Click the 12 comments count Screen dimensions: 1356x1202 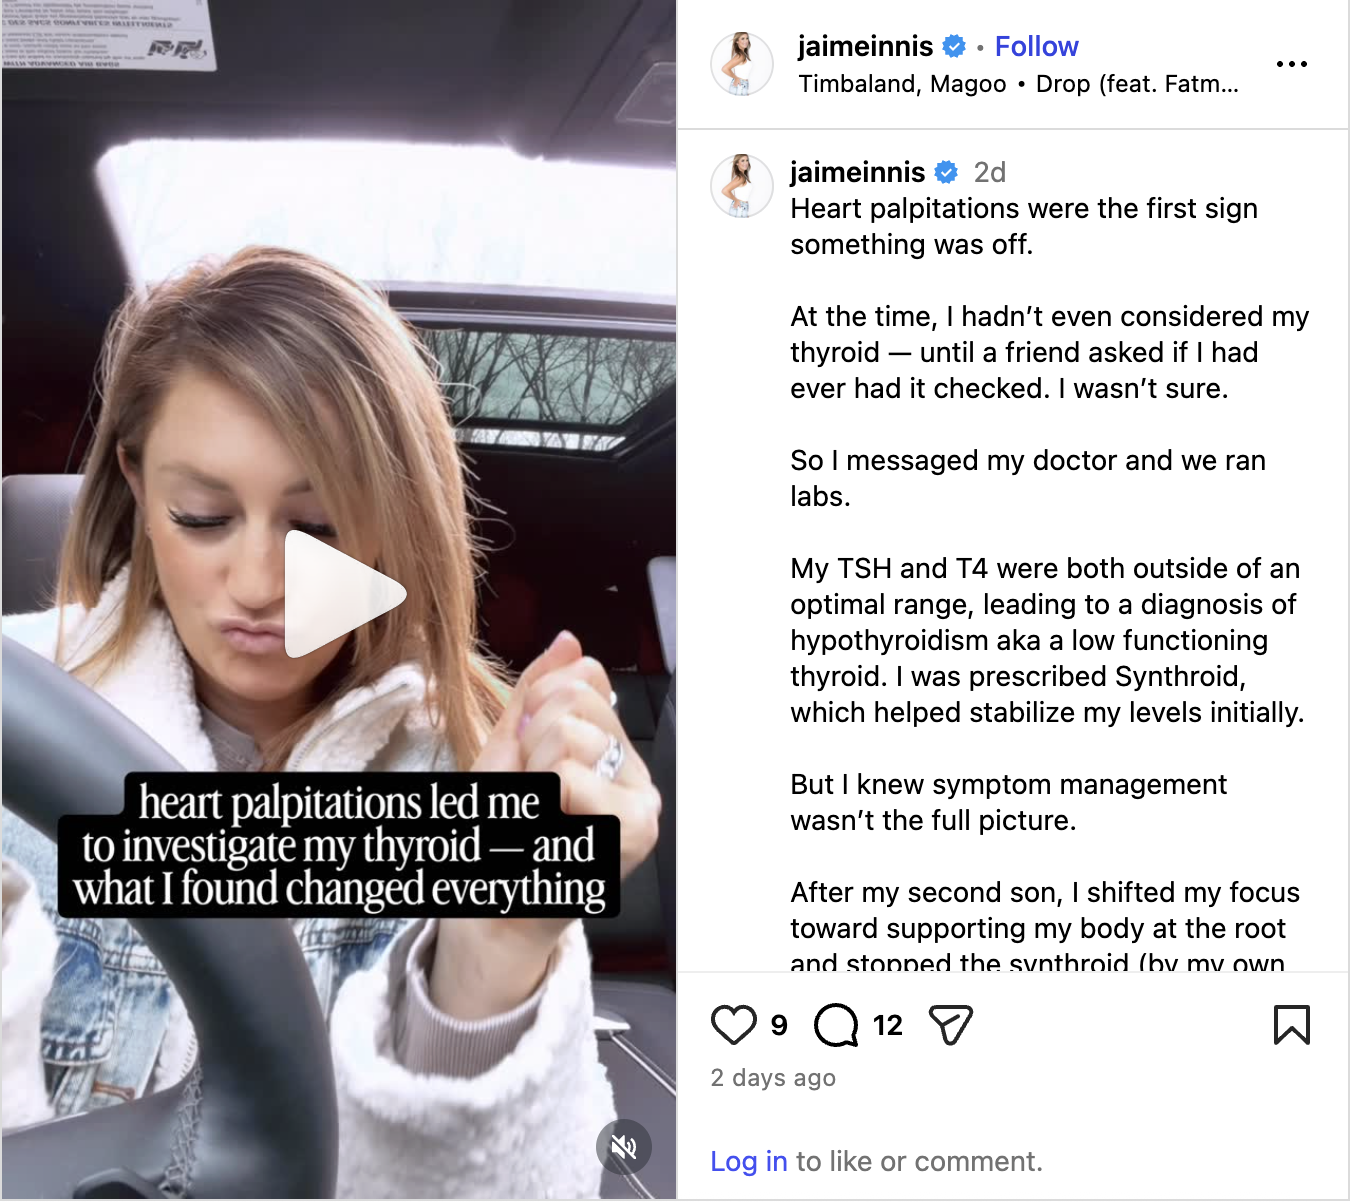[x=887, y=1025]
